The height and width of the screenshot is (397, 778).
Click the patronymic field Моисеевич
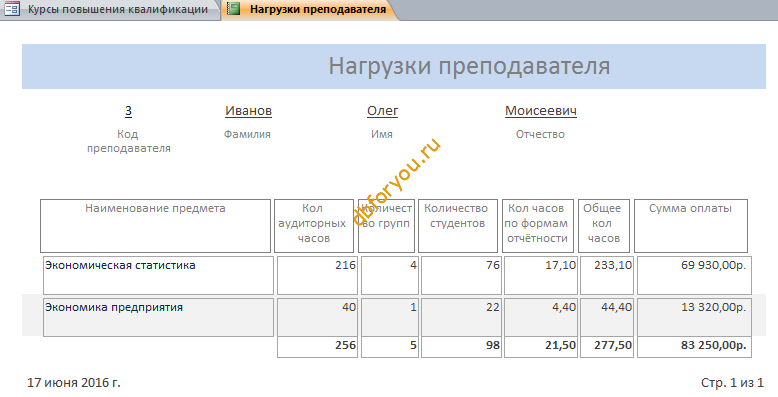(x=541, y=111)
